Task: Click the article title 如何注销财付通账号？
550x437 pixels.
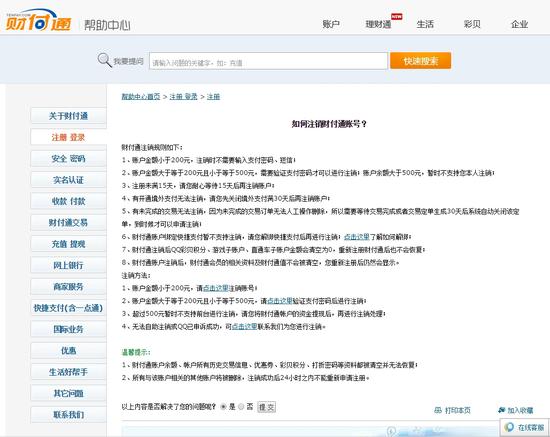Action: point(329,124)
